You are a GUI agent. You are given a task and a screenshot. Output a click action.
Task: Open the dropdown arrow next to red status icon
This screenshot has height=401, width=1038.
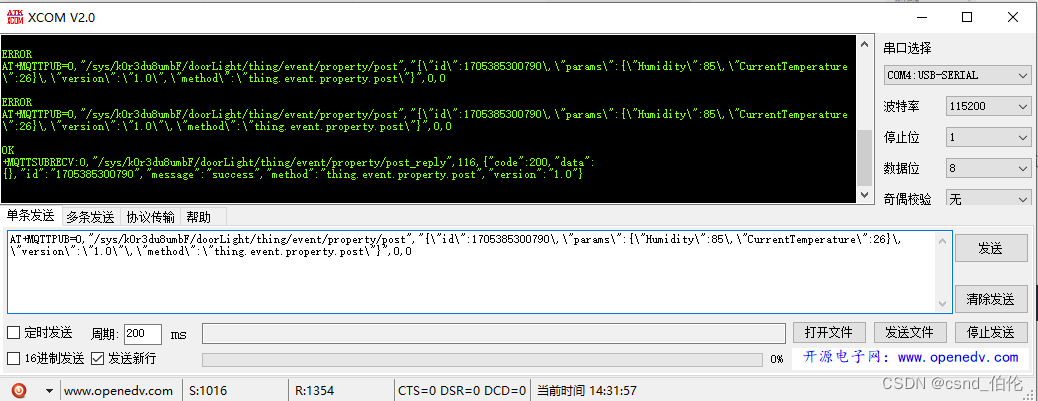[49, 391]
